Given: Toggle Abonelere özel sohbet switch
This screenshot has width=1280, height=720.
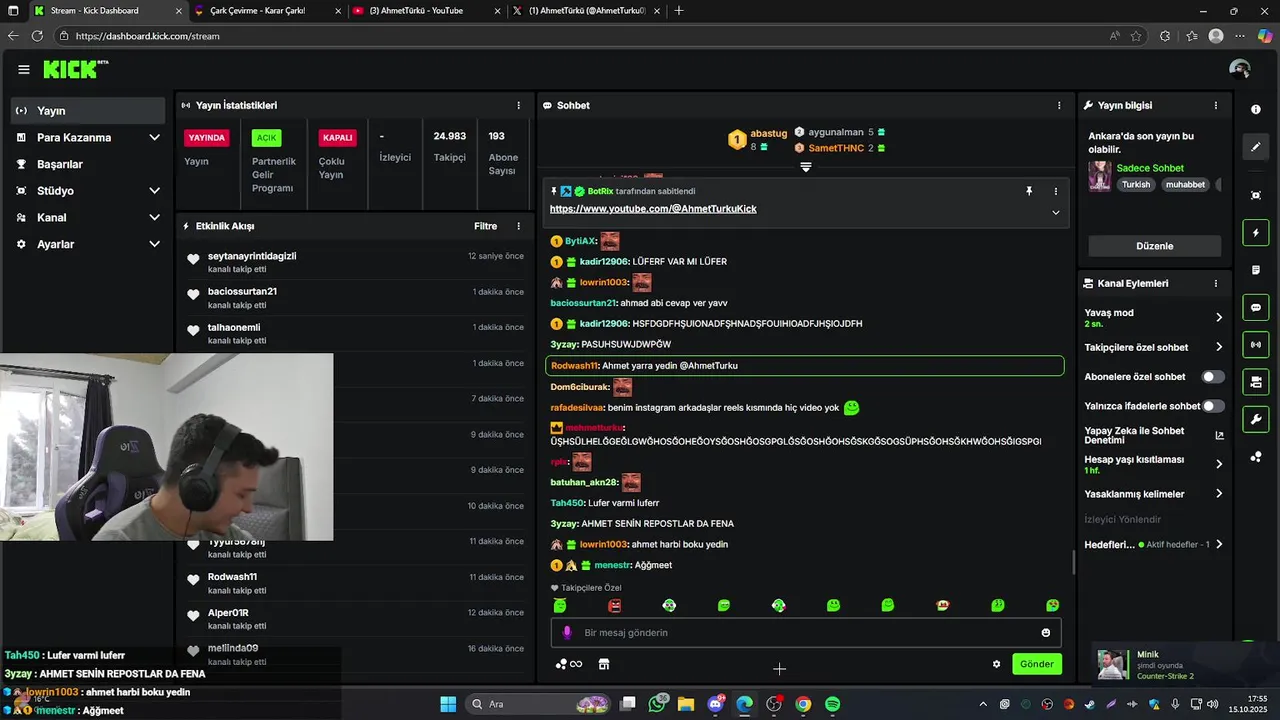Looking at the screenshot, I should pos(1213,377).
